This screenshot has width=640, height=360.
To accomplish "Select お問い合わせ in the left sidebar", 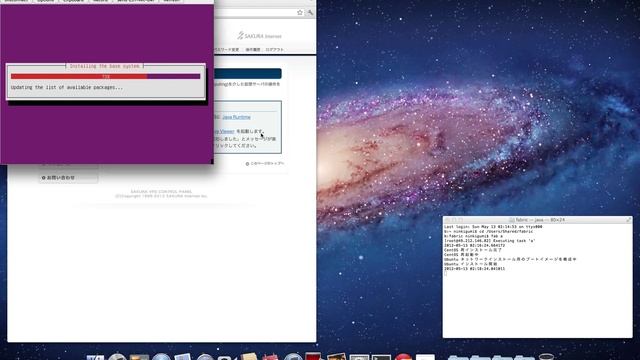I will click(61, 178).
